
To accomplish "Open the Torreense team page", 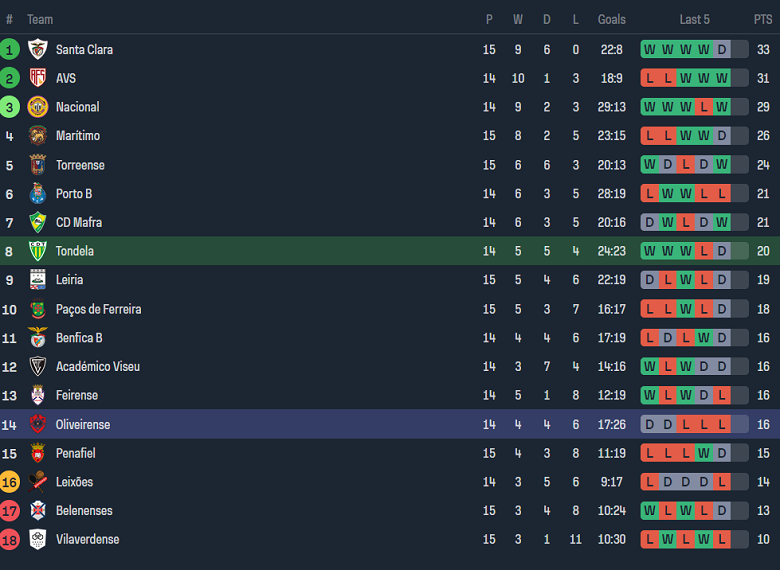I will (x=80, y=165).
